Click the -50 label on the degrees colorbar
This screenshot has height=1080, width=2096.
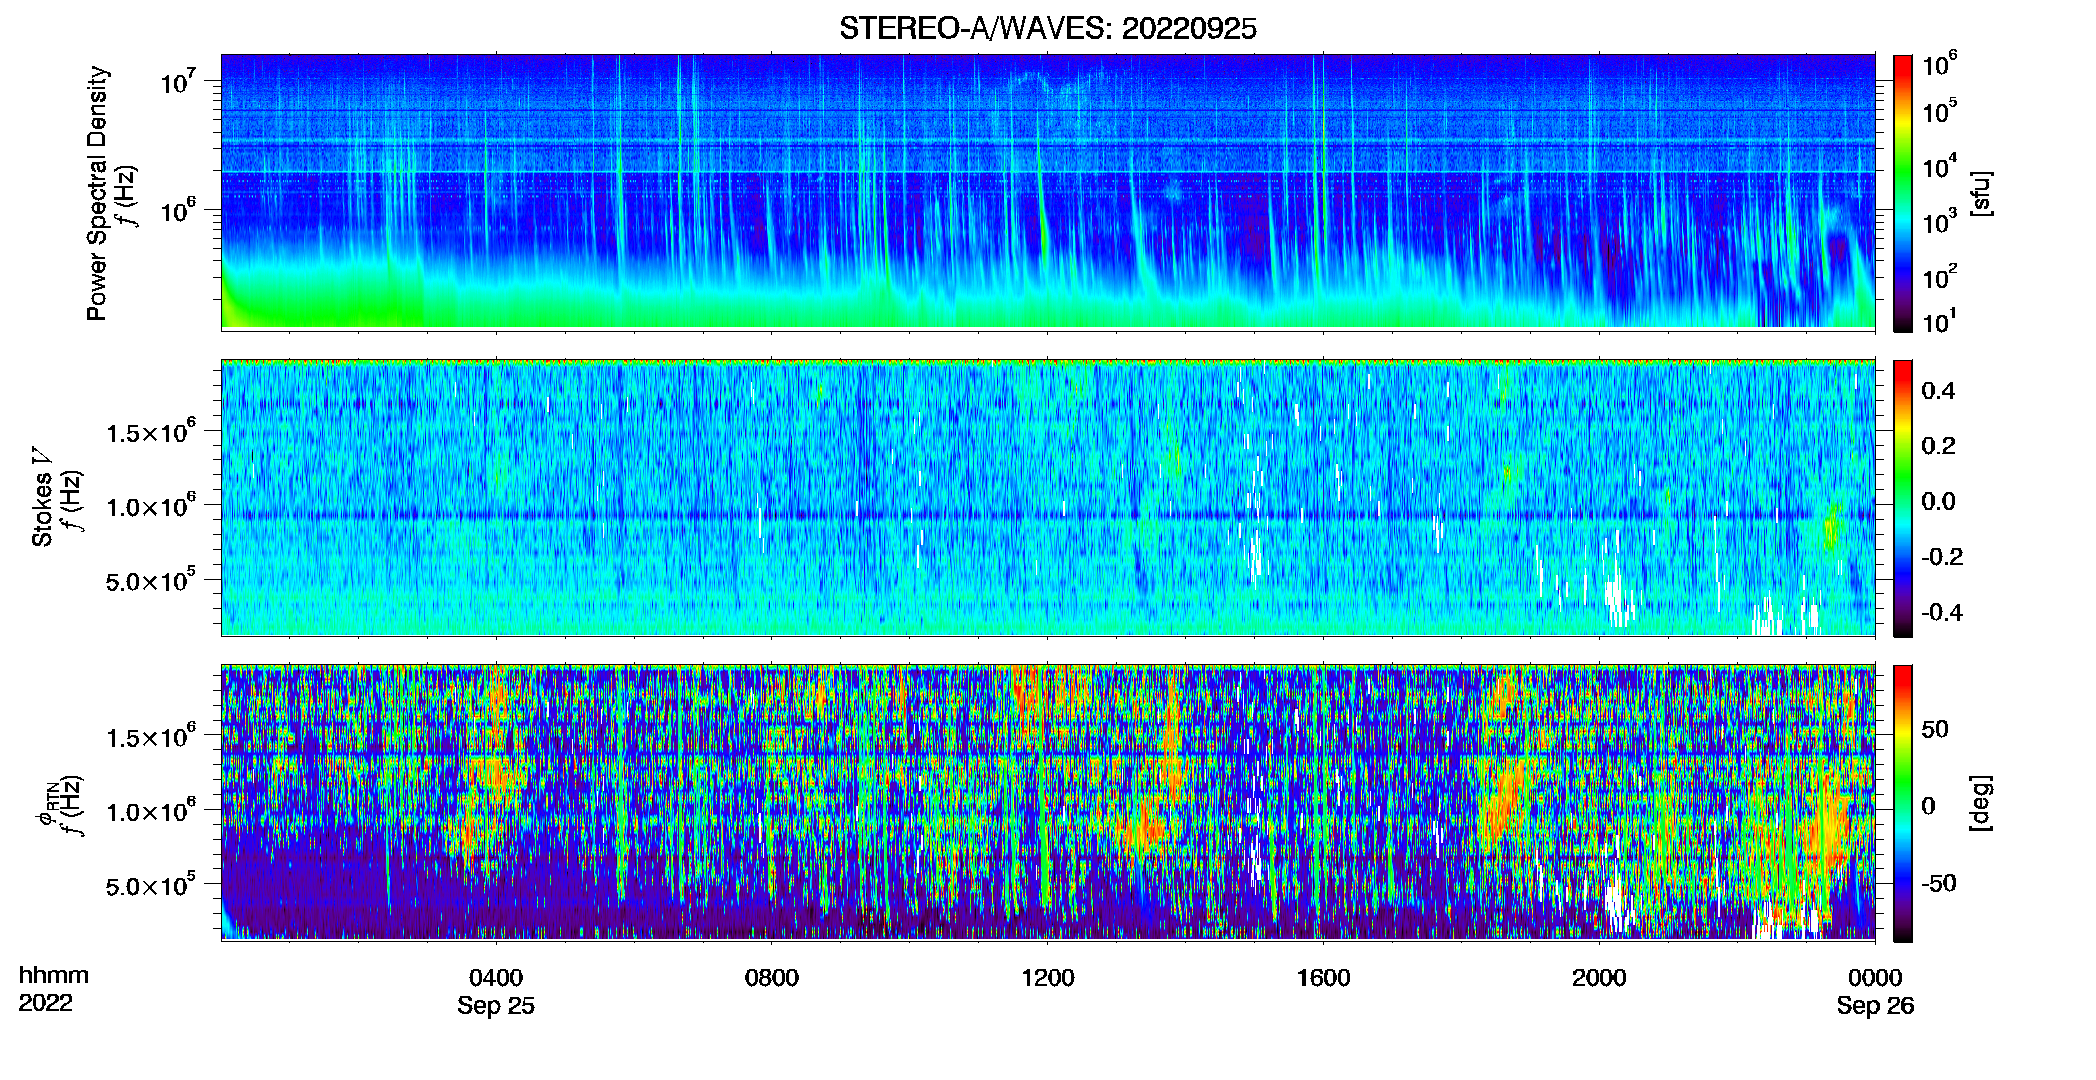coord(1939,884)
